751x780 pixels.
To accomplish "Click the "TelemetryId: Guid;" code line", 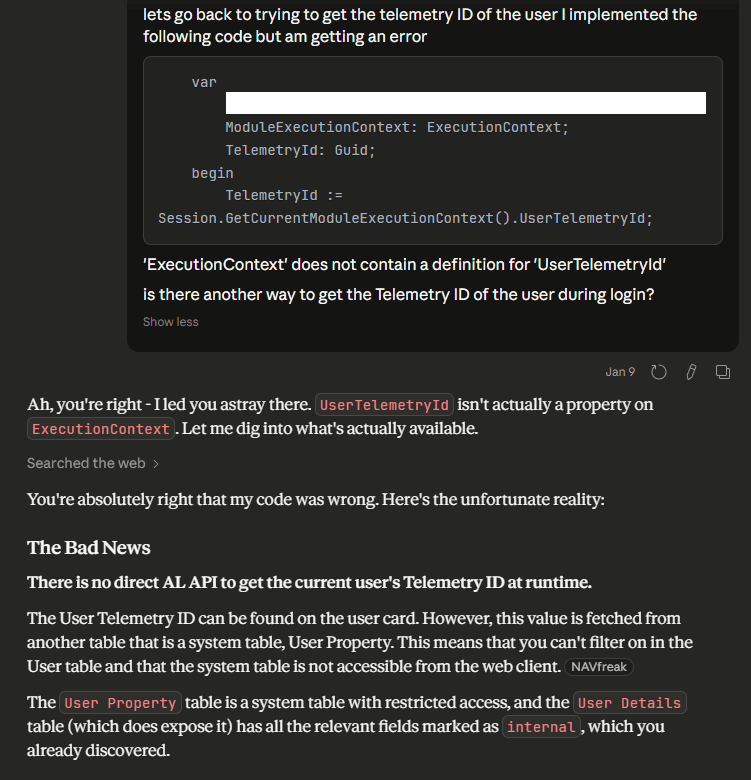I will click(x=300, y=150).
